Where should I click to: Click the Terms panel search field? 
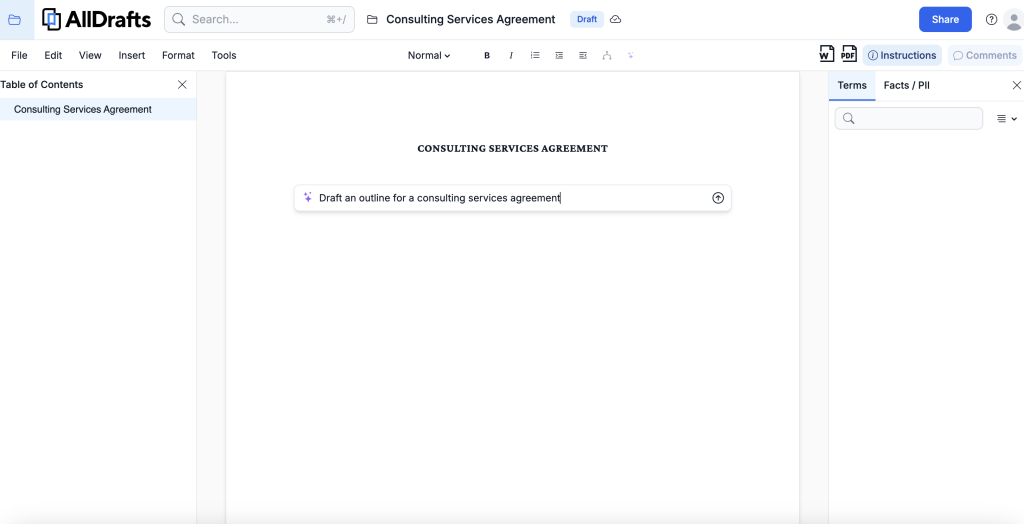click(910, 119)
